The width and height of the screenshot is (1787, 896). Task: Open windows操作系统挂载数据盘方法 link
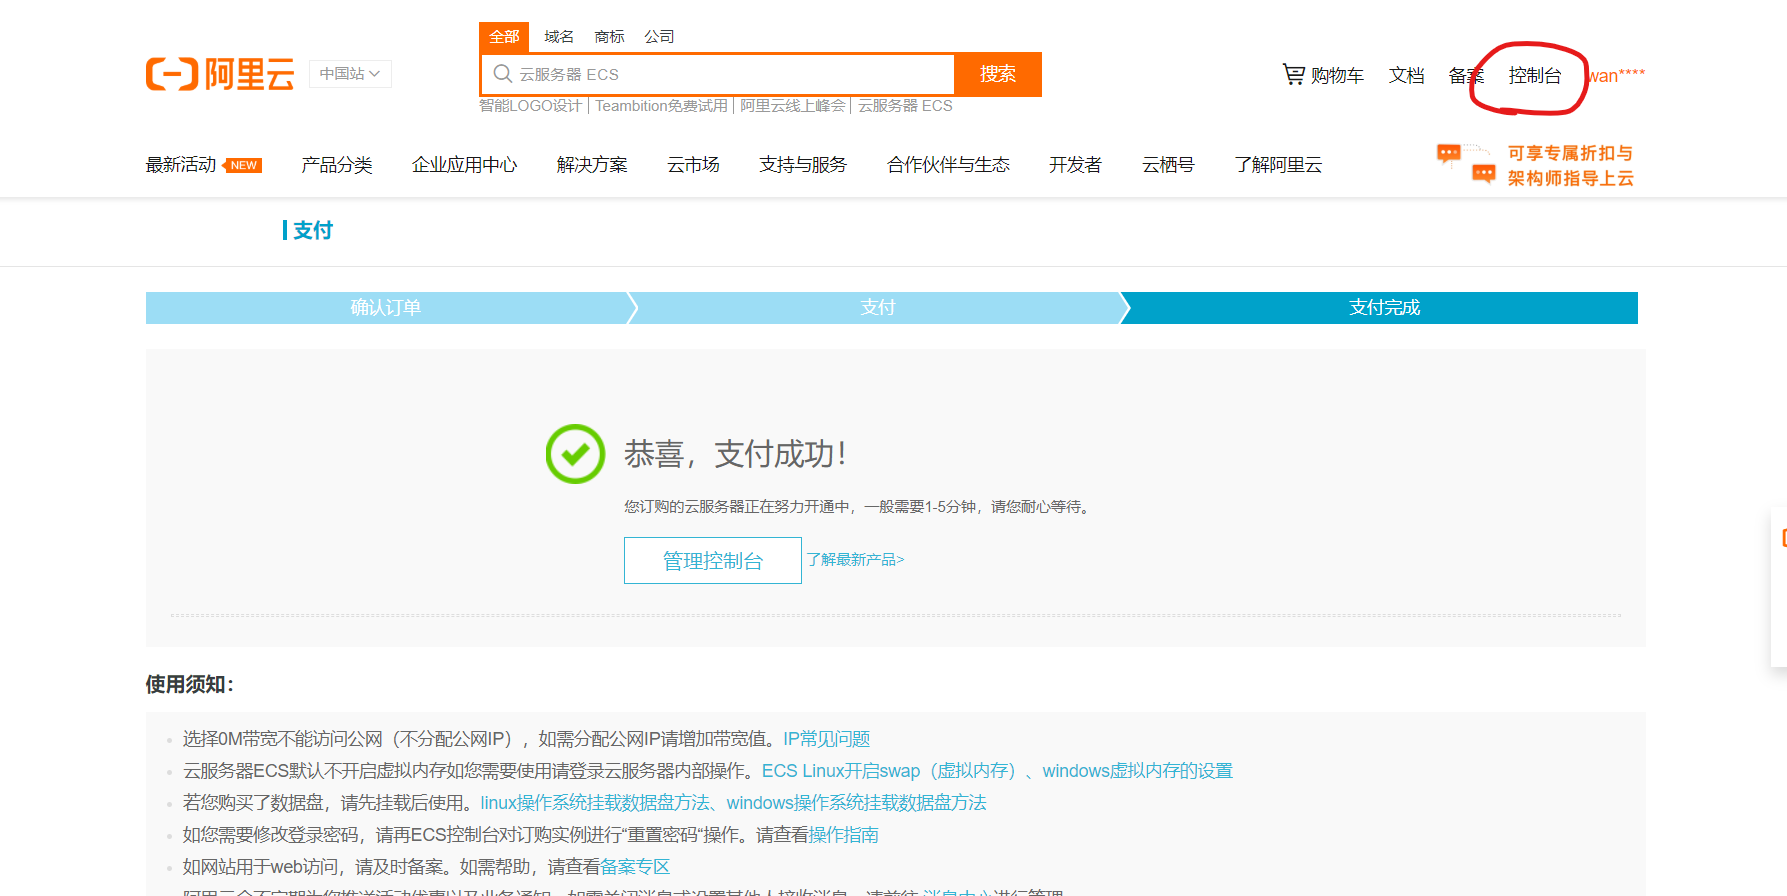[x=856, y=803]
